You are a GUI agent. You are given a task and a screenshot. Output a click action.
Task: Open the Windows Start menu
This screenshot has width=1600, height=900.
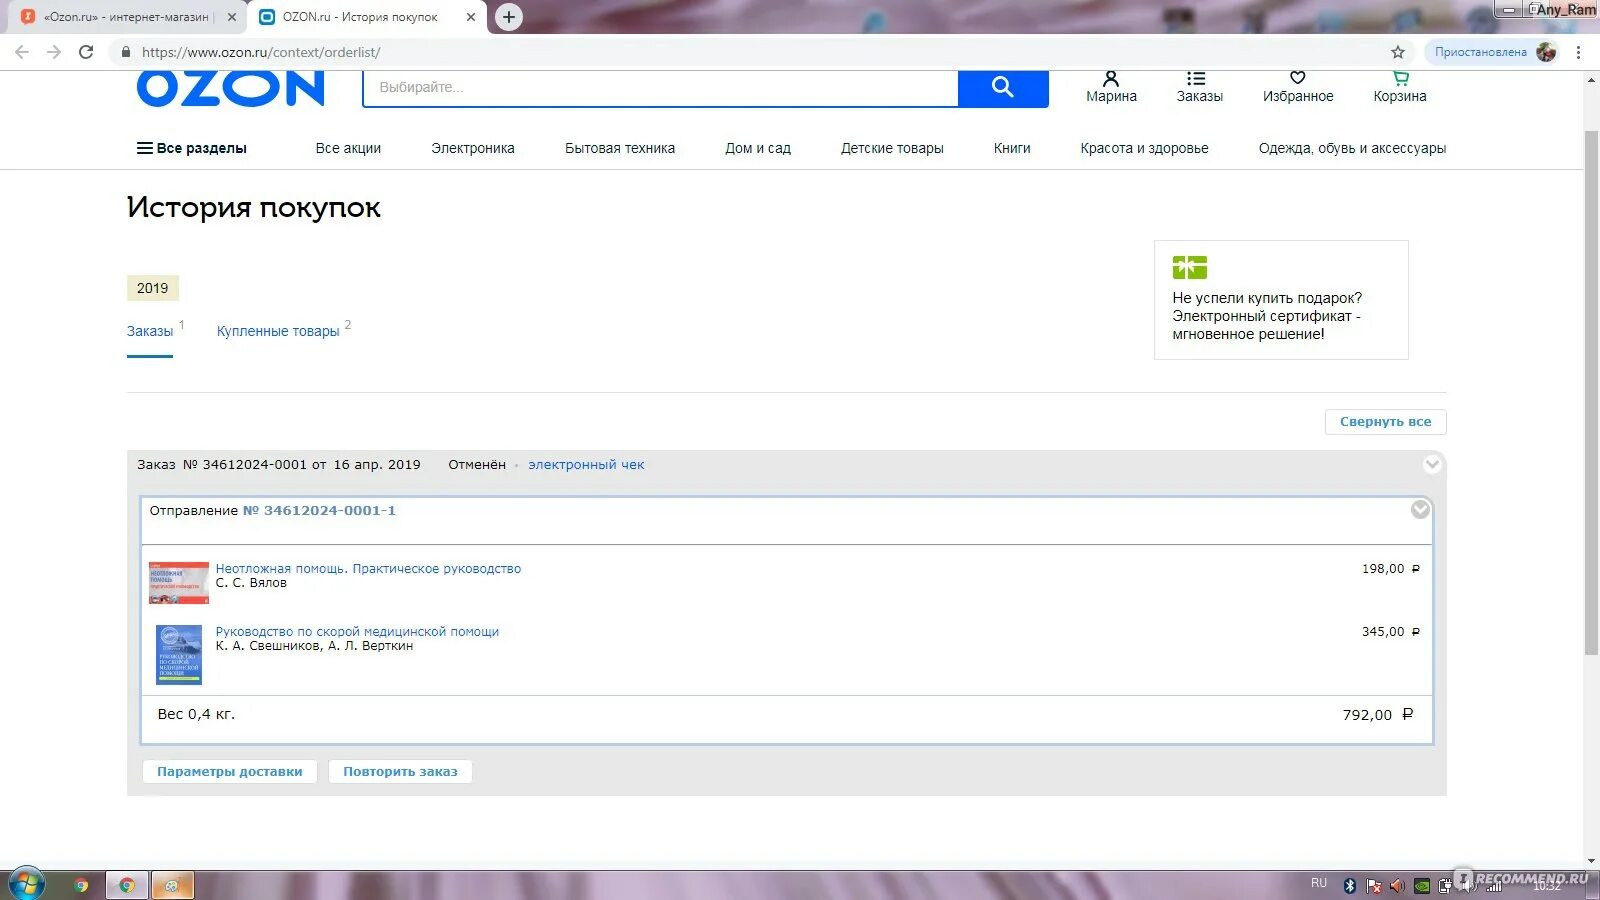pos(27,884)
